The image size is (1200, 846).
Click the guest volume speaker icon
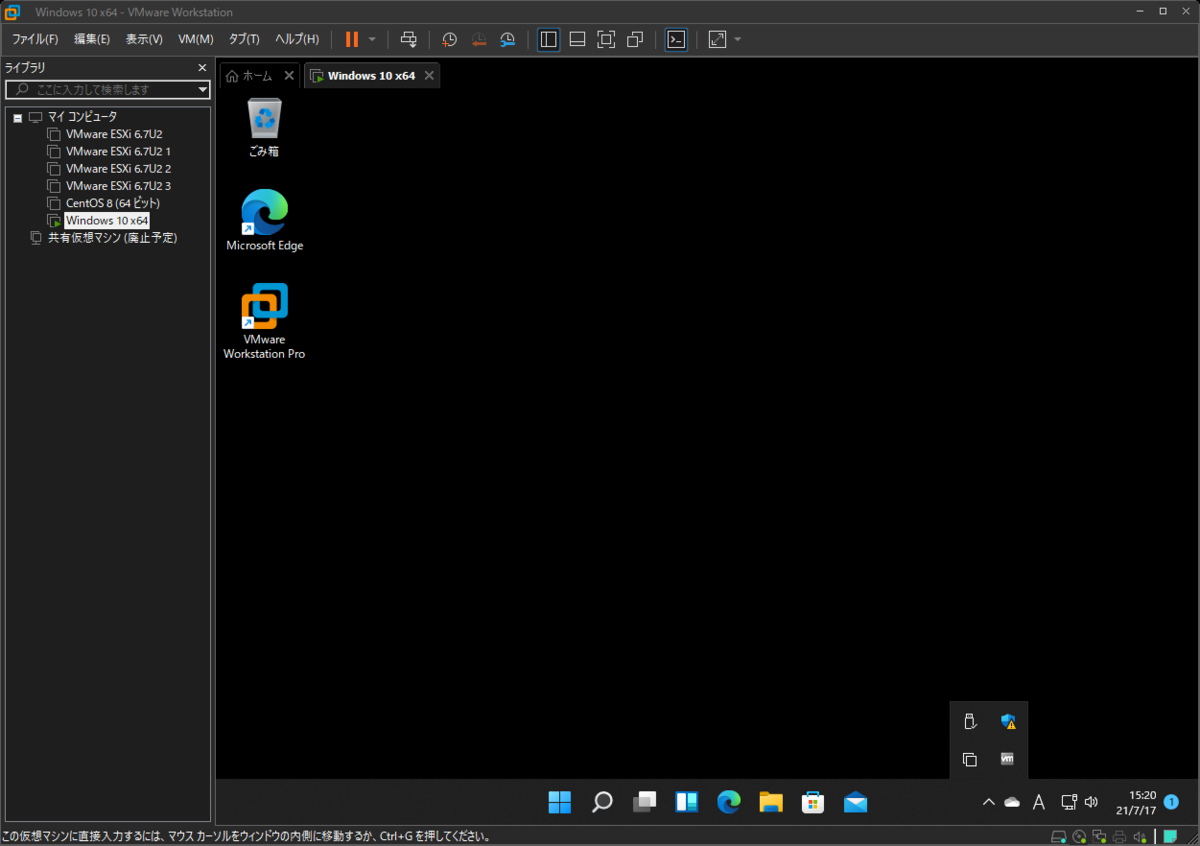point(1091,802)
